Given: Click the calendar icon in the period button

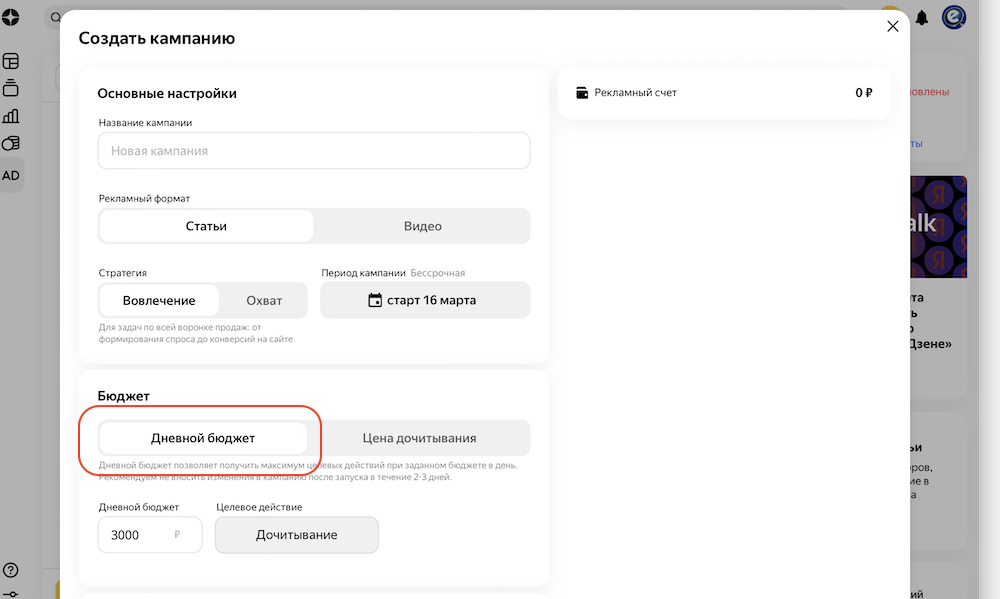Looking at the screenshot, I should point(375,300).
